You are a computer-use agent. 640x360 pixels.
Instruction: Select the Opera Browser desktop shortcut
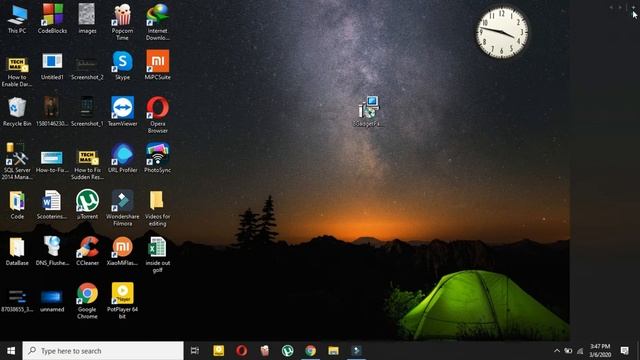pyautogui.click(x=158, y=115)
